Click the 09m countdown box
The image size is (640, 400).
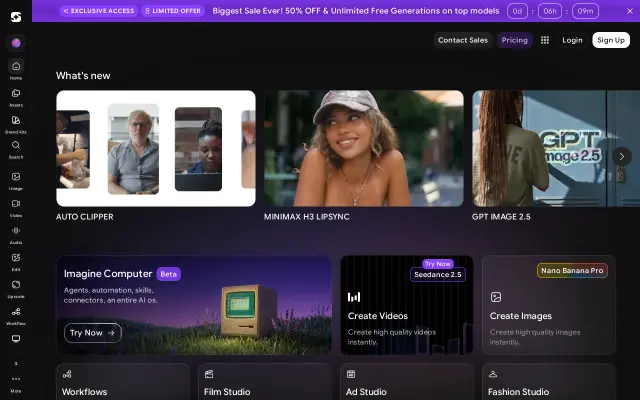(x=585, y=11)
